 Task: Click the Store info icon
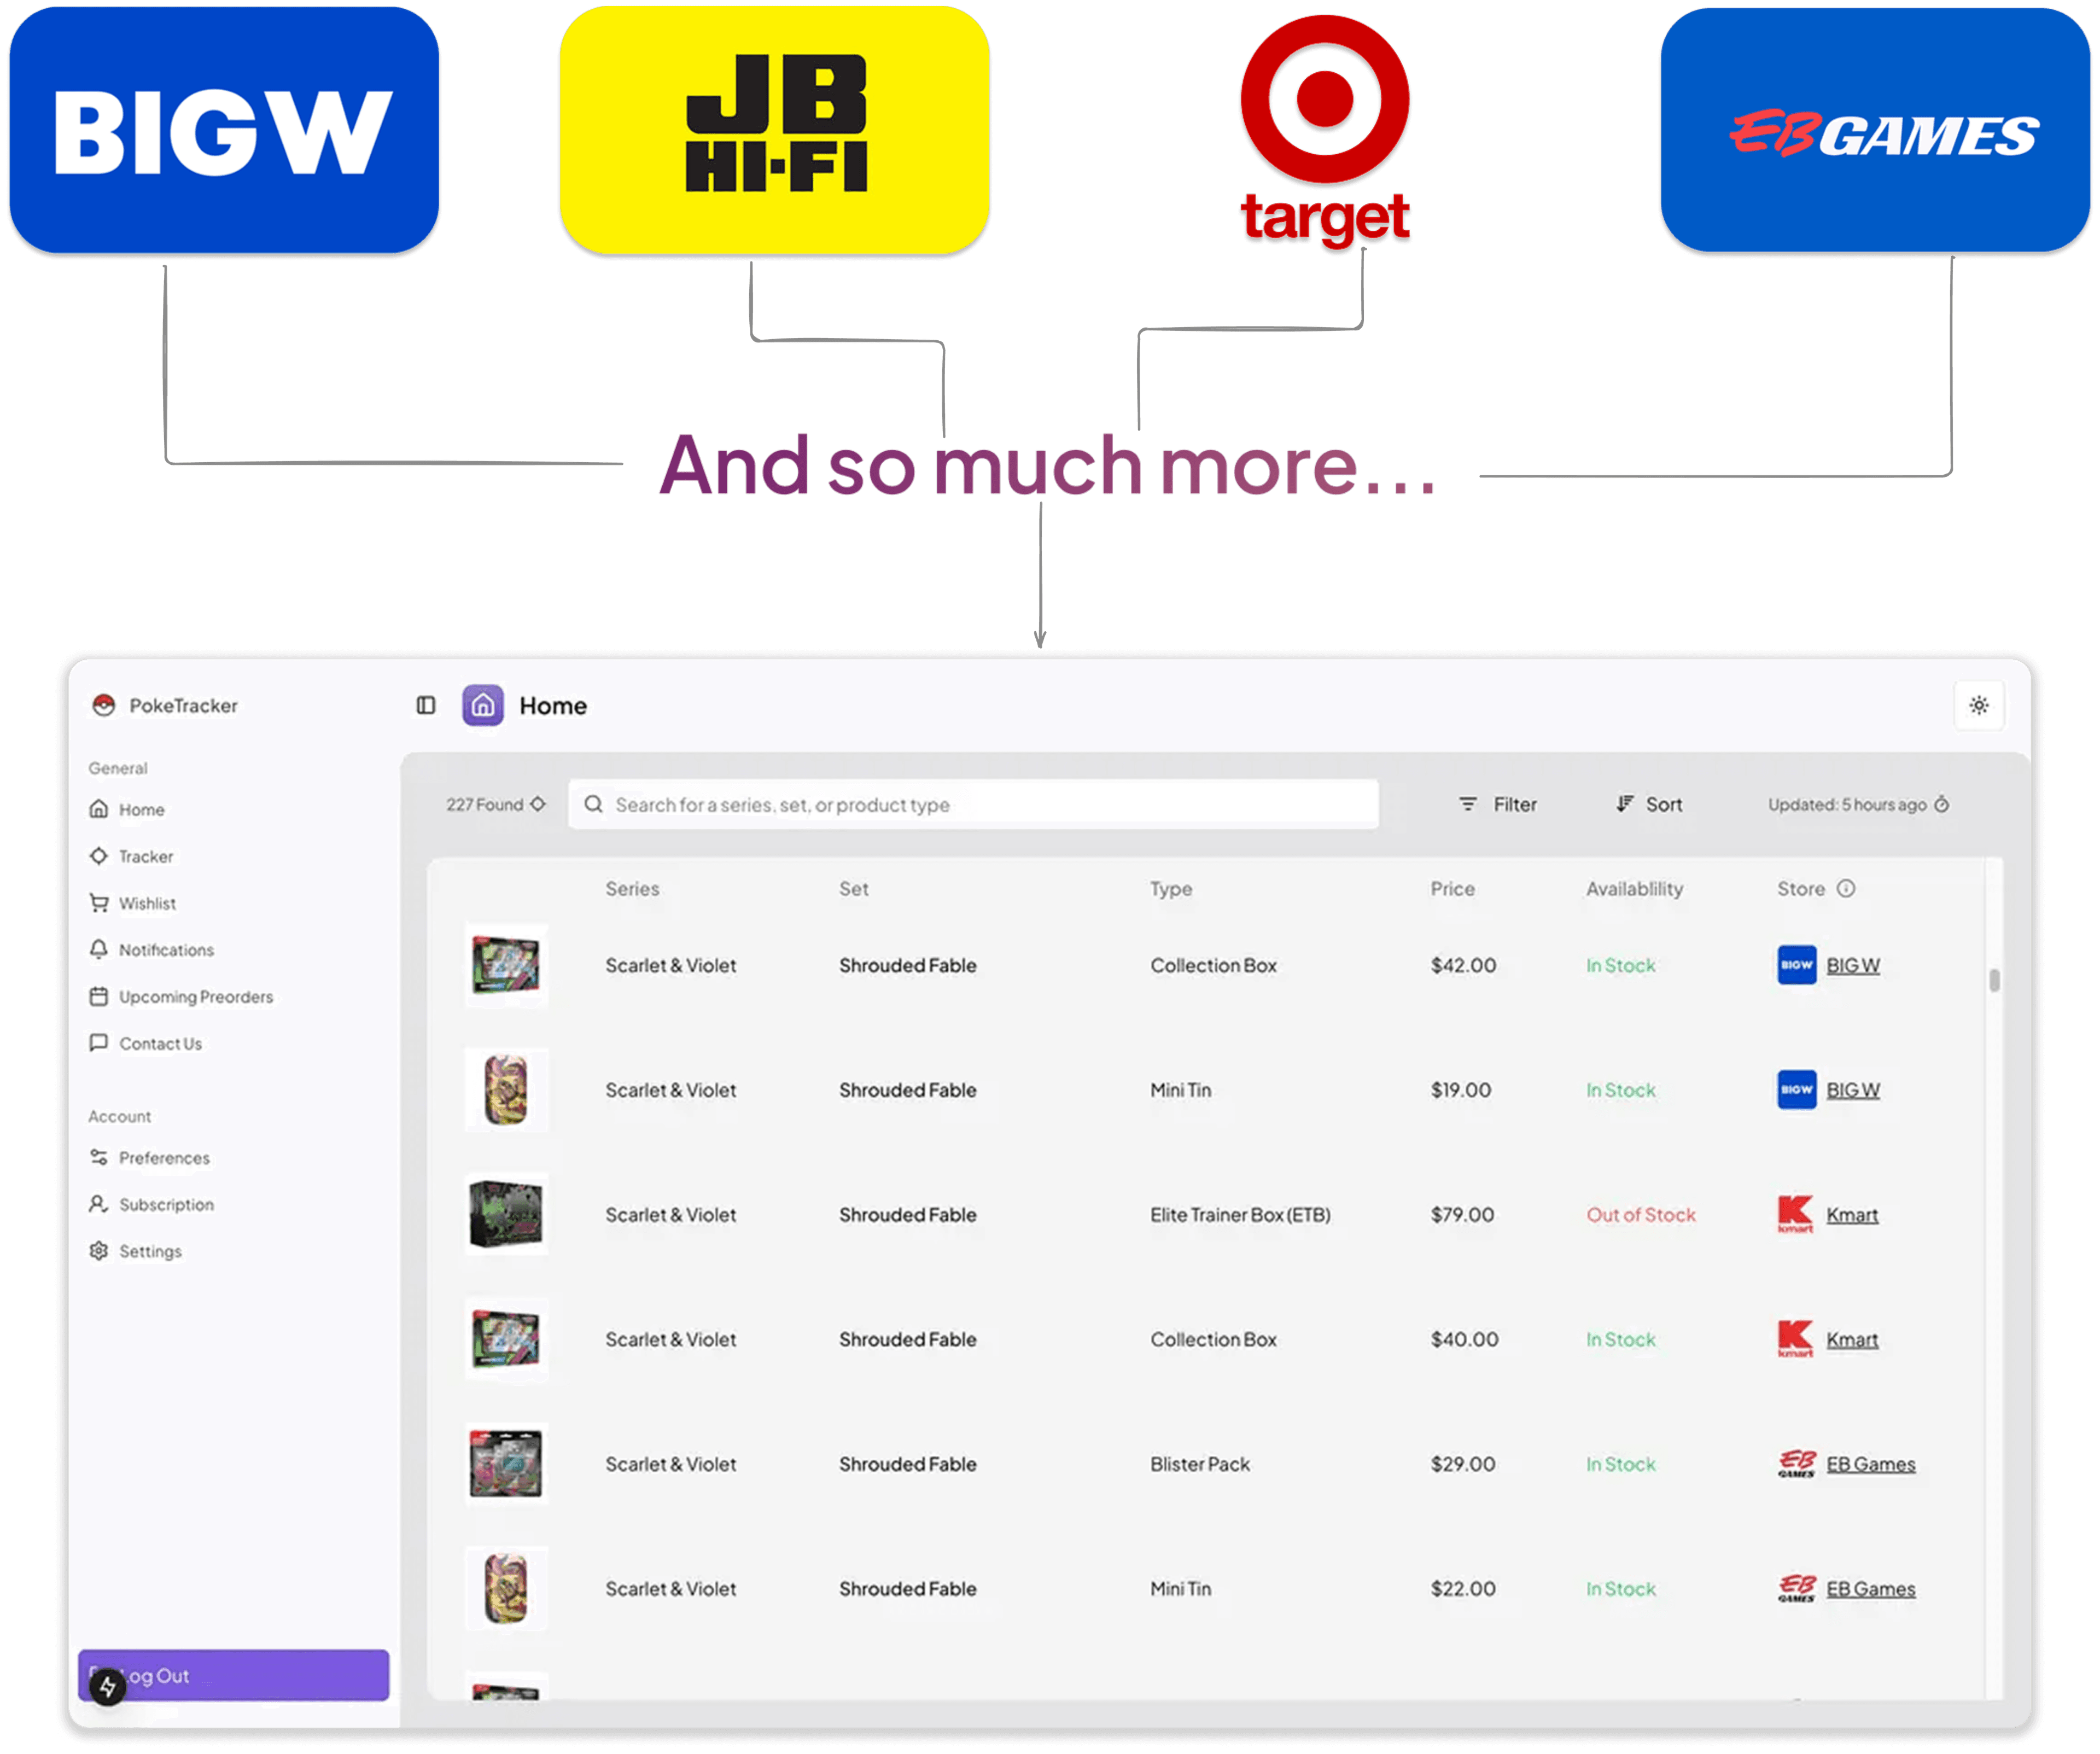pos(1846,889)
